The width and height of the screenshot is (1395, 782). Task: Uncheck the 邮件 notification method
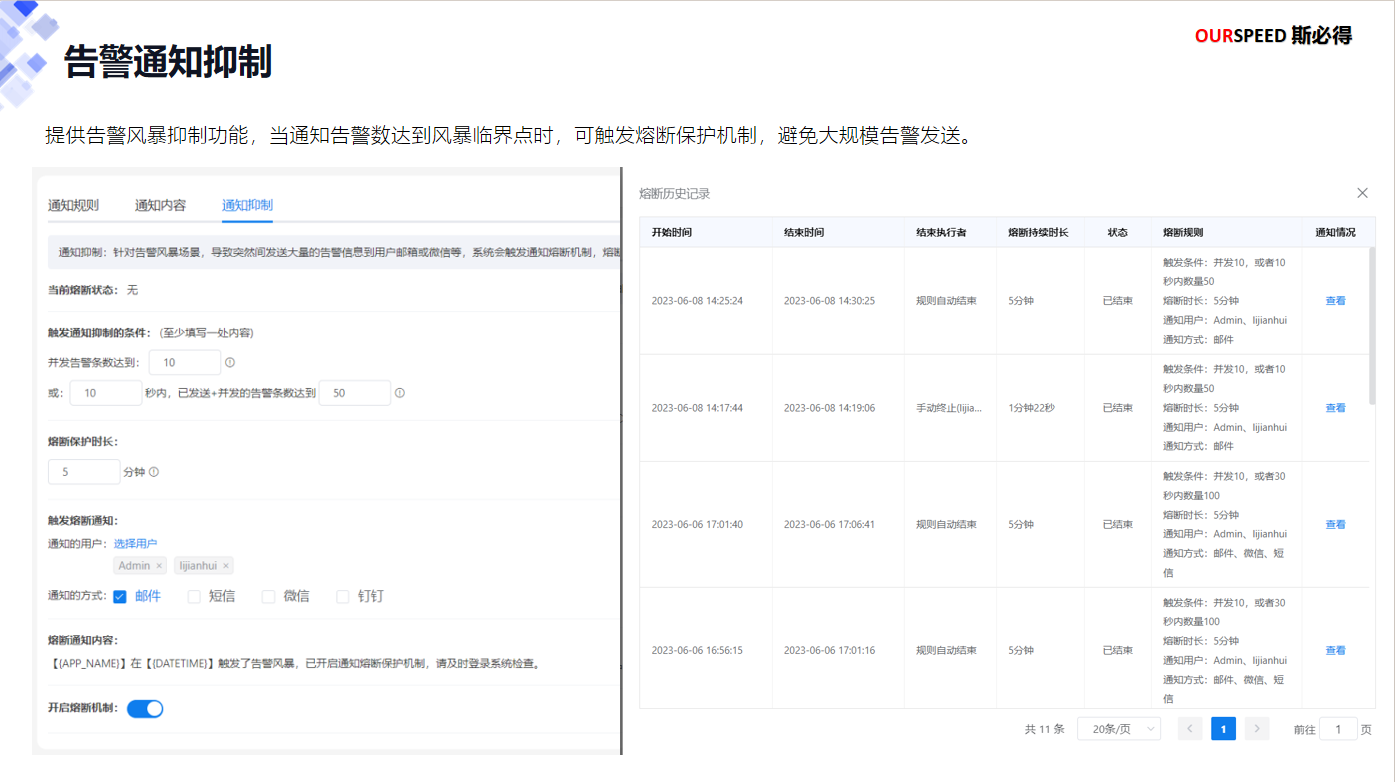(120, 597)
